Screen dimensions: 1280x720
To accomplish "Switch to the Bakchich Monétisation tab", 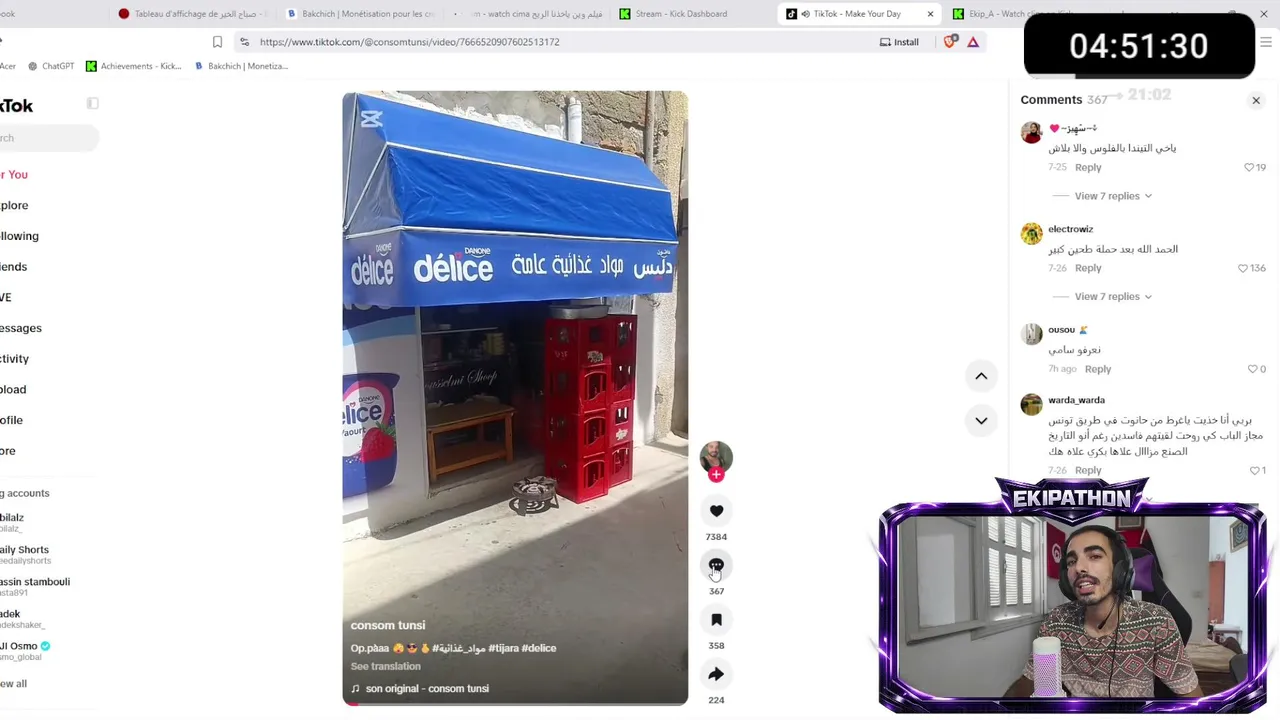I will pyautogui.click(x=360, y=14).
